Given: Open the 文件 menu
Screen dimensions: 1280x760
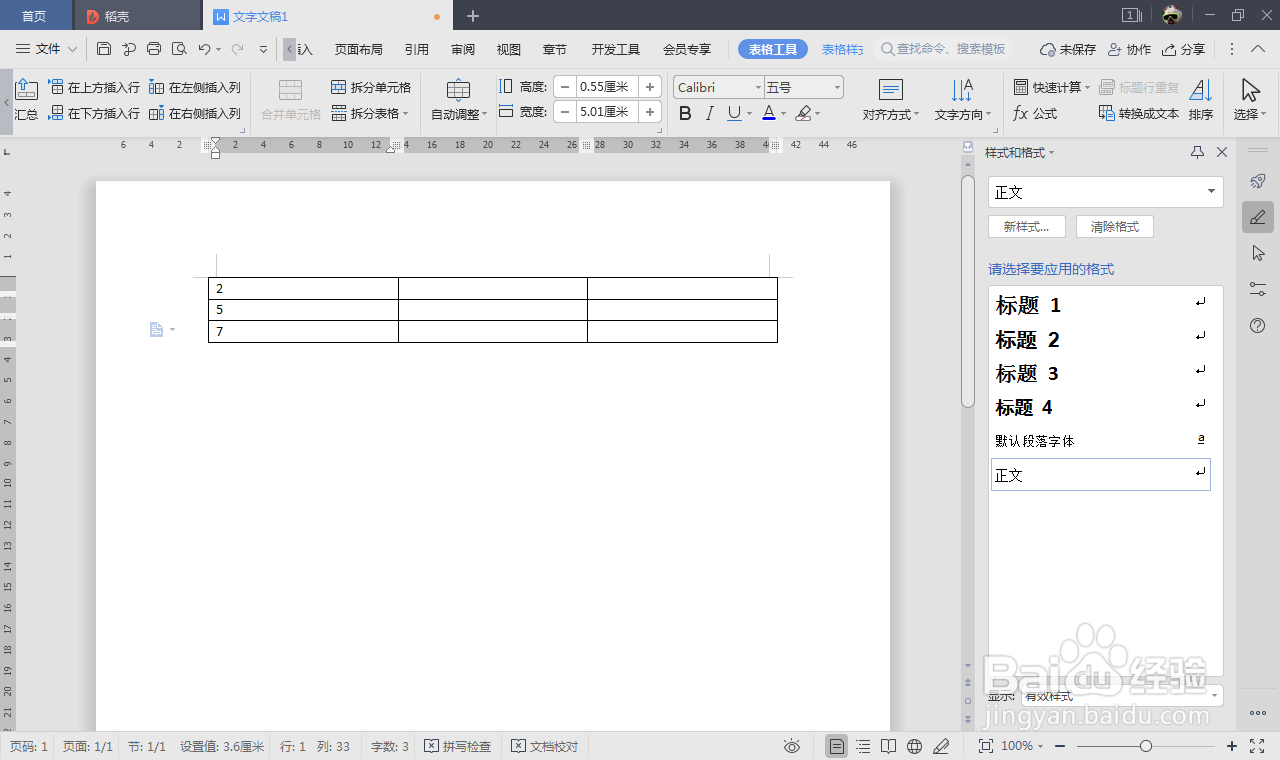Looking at the screenshot, I should coord(47,49).
